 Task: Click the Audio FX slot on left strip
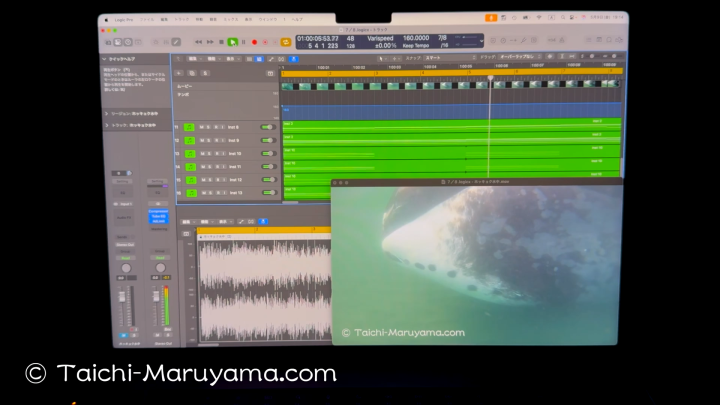coord(124,218)
